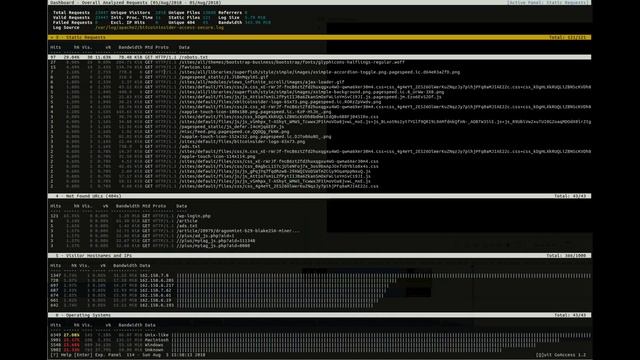
Task: Select the Unknown operating system row
Action: click(320, 350)
